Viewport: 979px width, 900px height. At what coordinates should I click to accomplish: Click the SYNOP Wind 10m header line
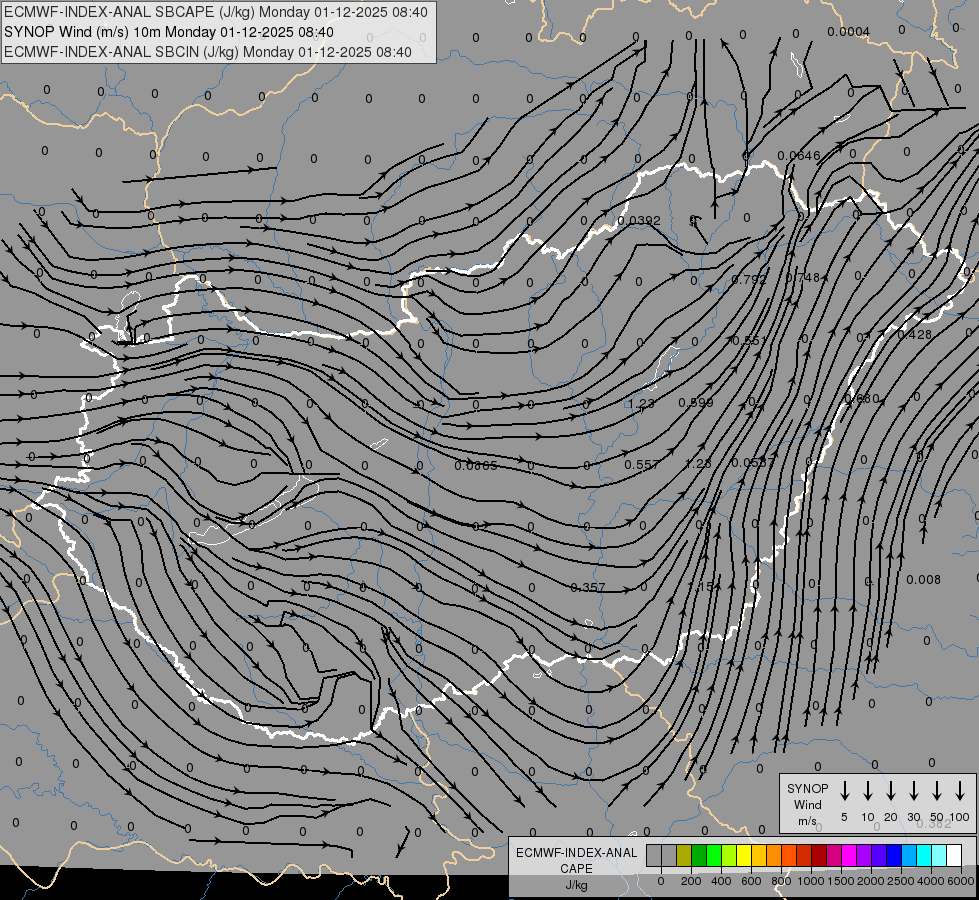click(x=169, y=32)
